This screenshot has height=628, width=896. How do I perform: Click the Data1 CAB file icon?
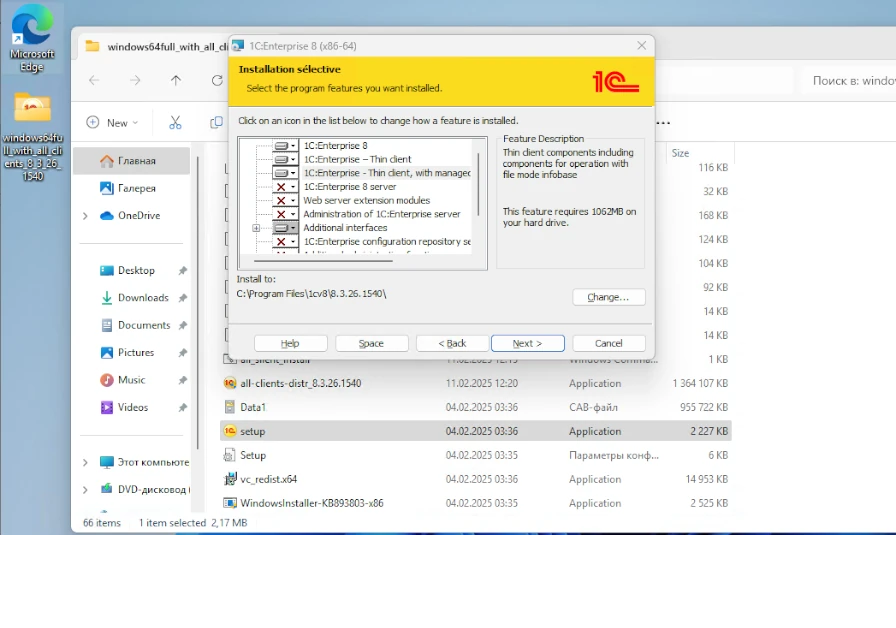pos(230,407)
